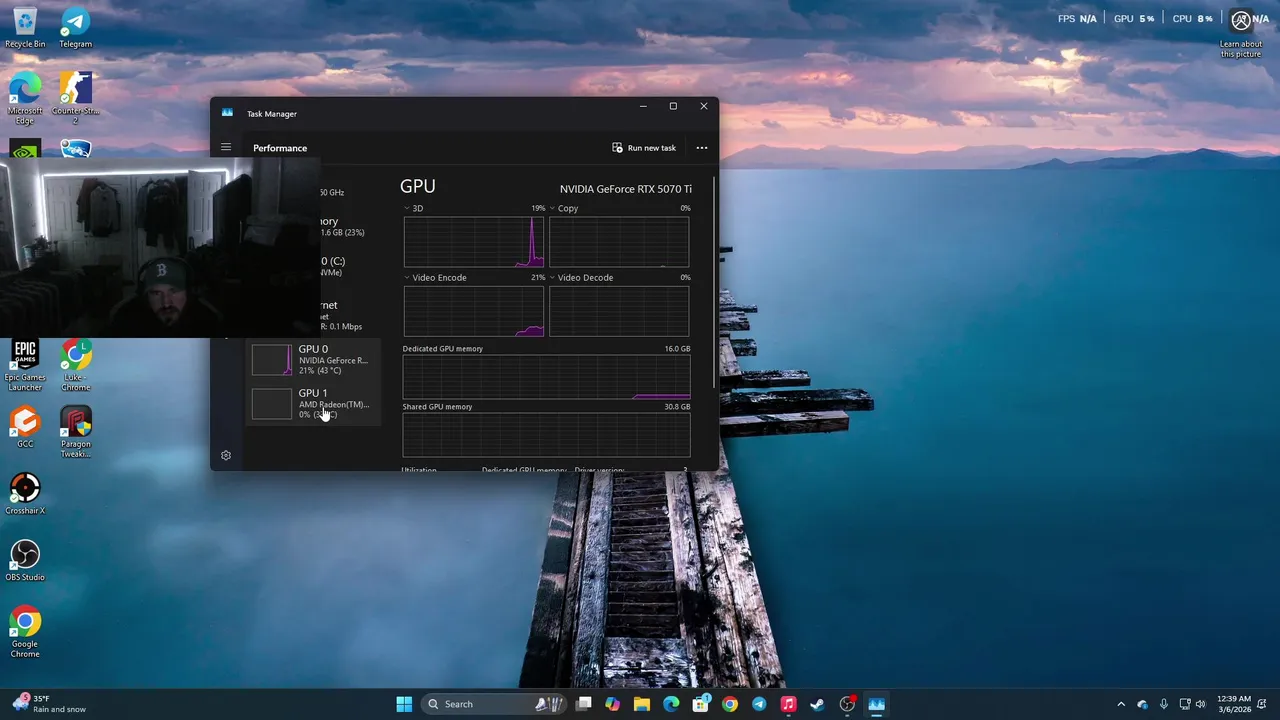
Task: Click the NVIDIA GeForce RTX 5070 Ti label
Action: click(x=626, y=189)
